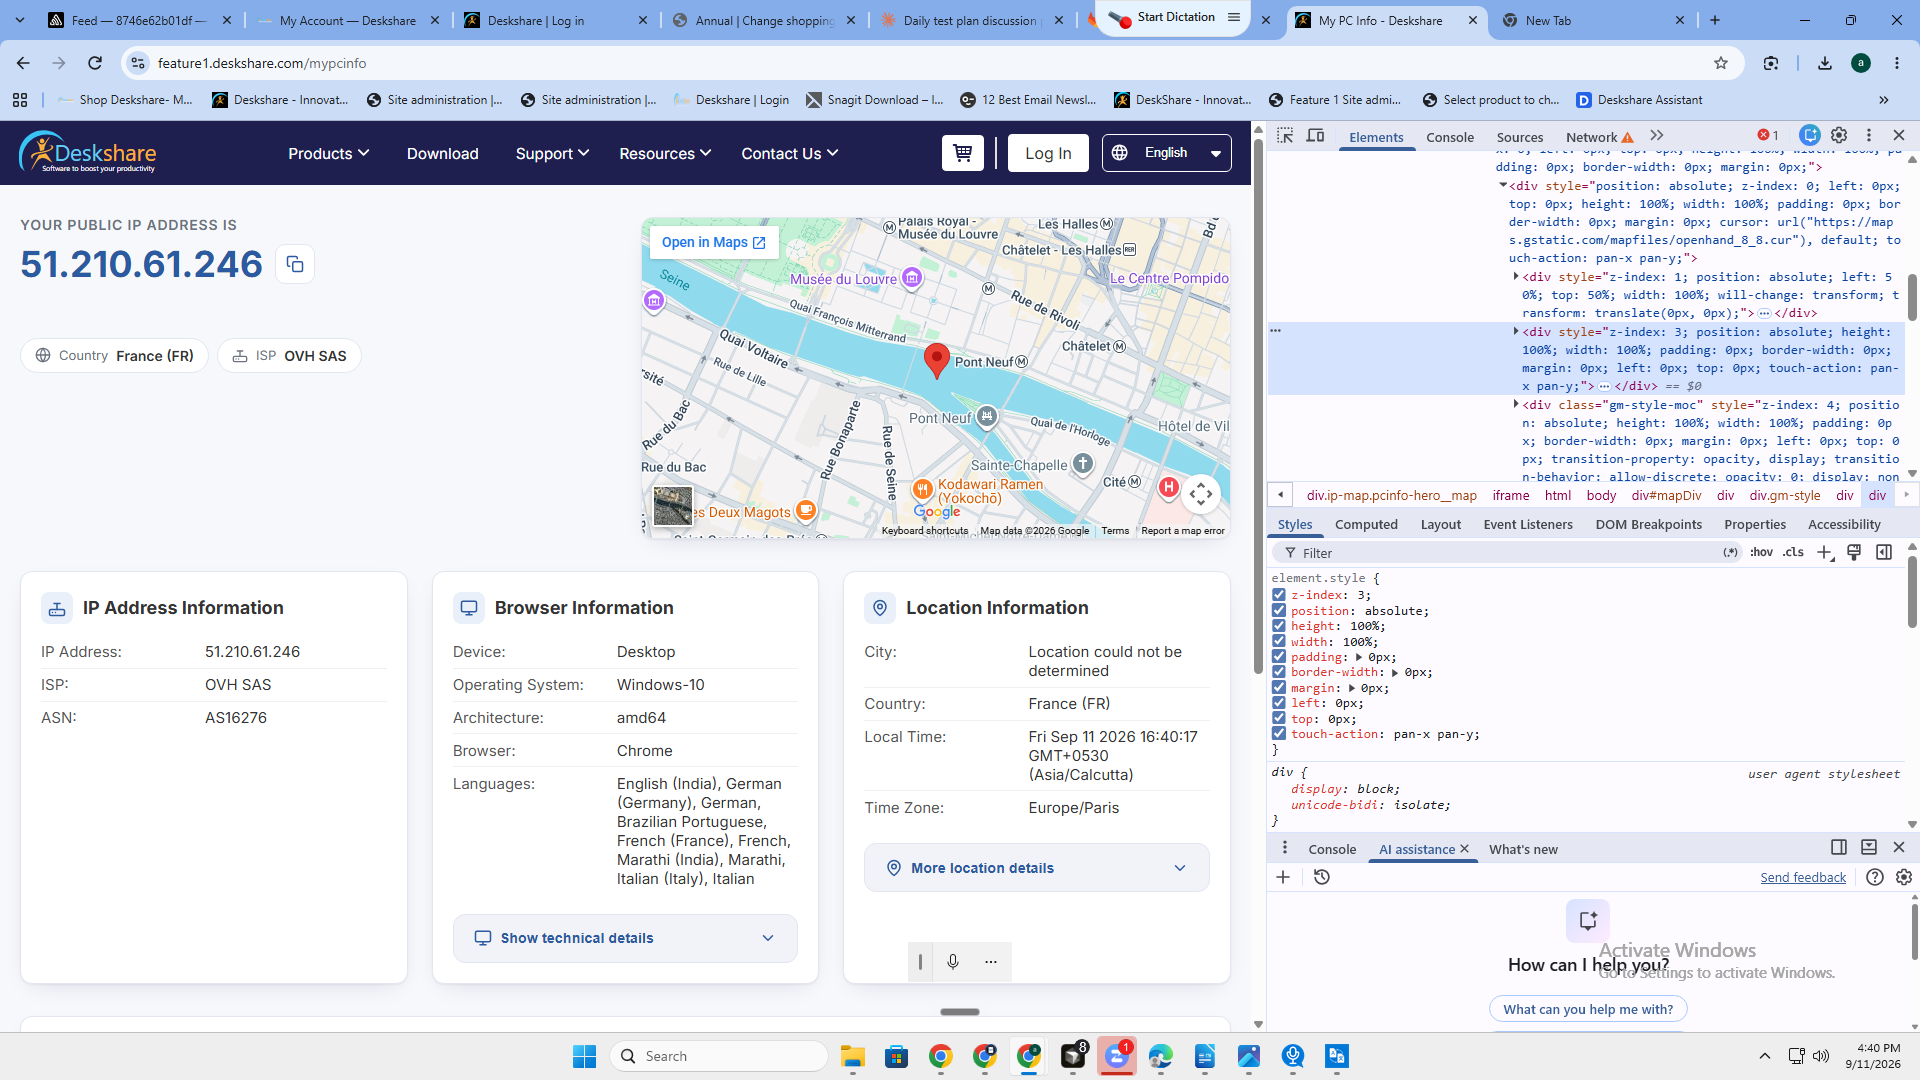Open AI assistance help icon
Screen dimensions: 1920x1080
tap(1875, 877)
